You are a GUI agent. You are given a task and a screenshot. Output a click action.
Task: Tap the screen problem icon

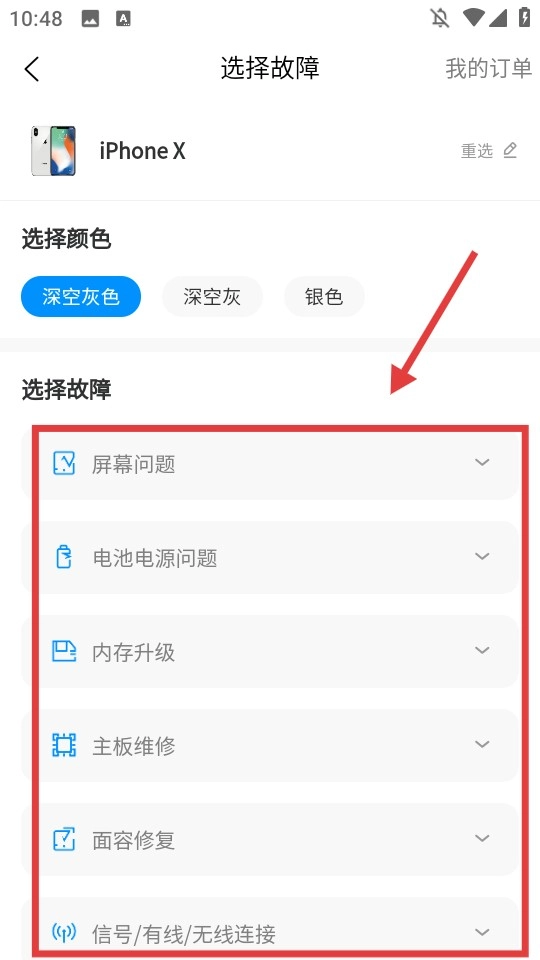coord(64,463)
